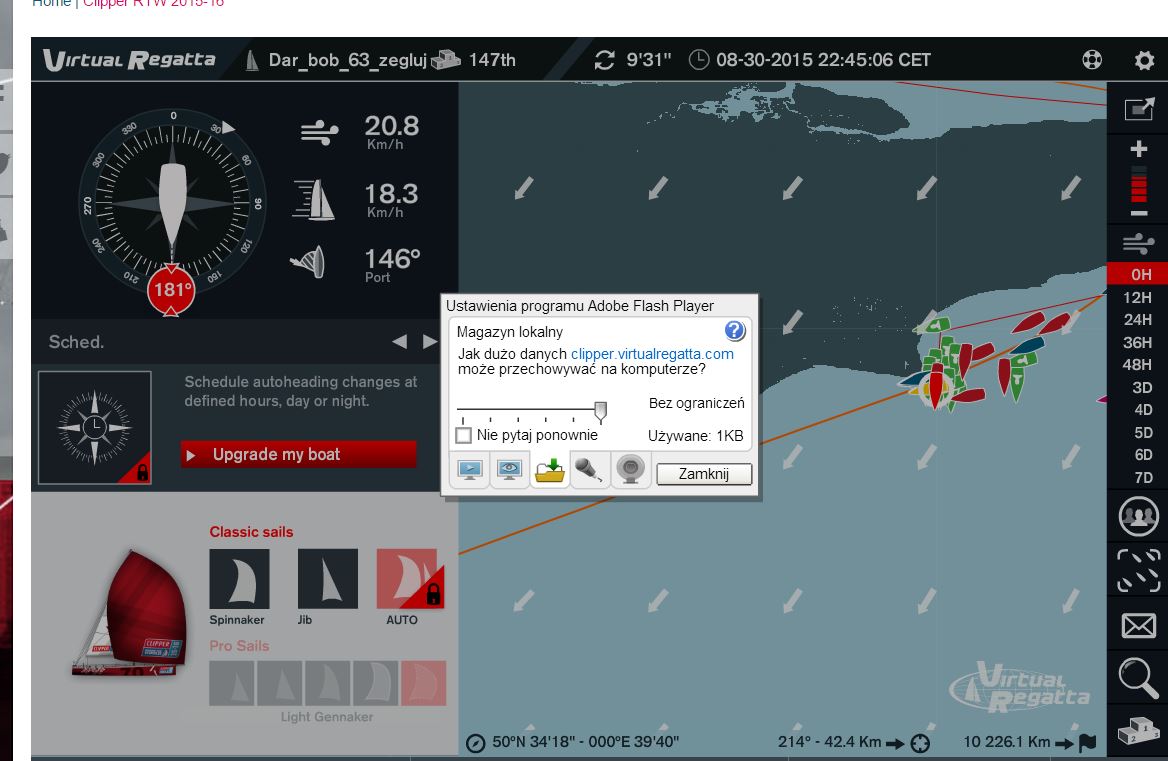Viewport: 1168px width, 761px height.
Task: Zoom in the map with plus
Action: click(x=1138, y=149)
